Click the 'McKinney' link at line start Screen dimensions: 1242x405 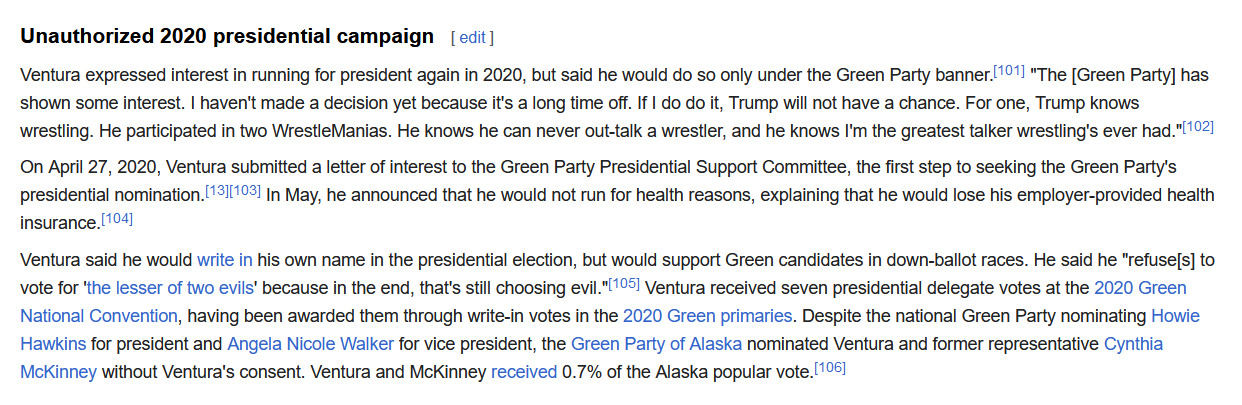58,372
